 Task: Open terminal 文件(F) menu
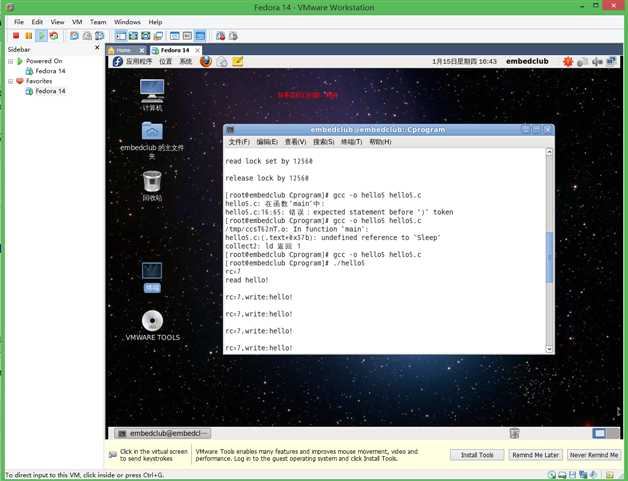[239, 142]
